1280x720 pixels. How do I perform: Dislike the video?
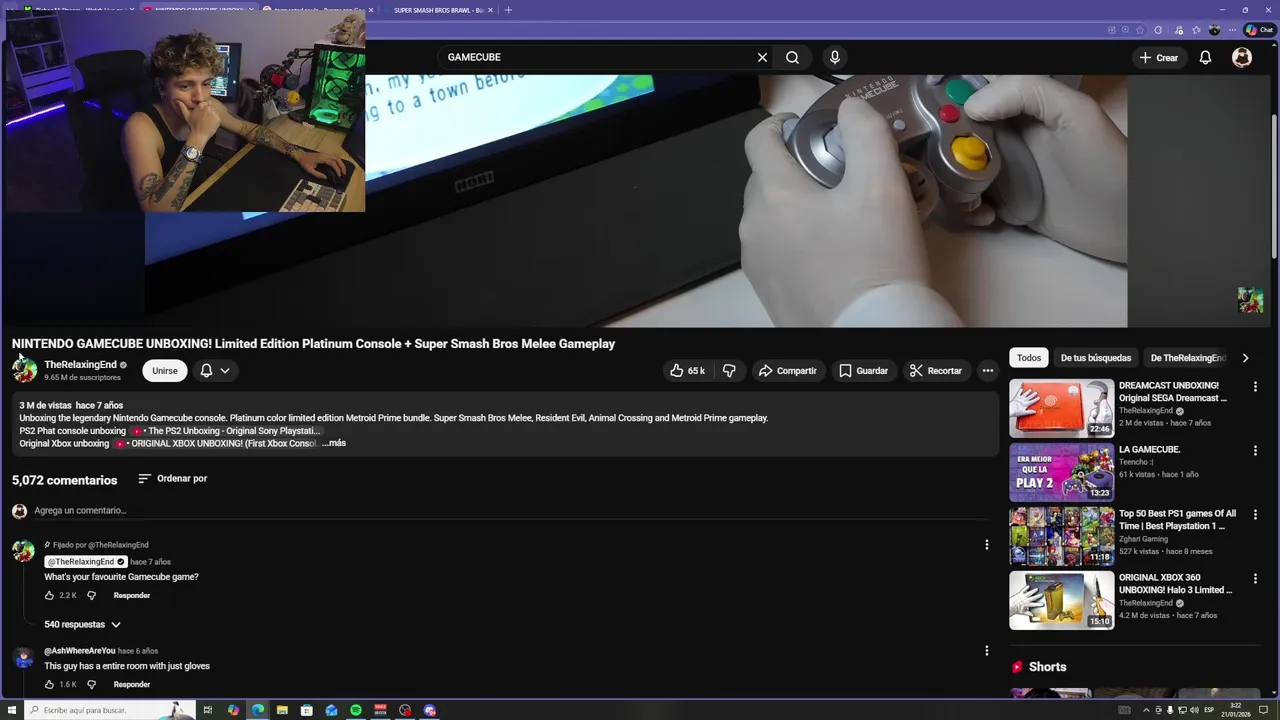tap(729, 371)
